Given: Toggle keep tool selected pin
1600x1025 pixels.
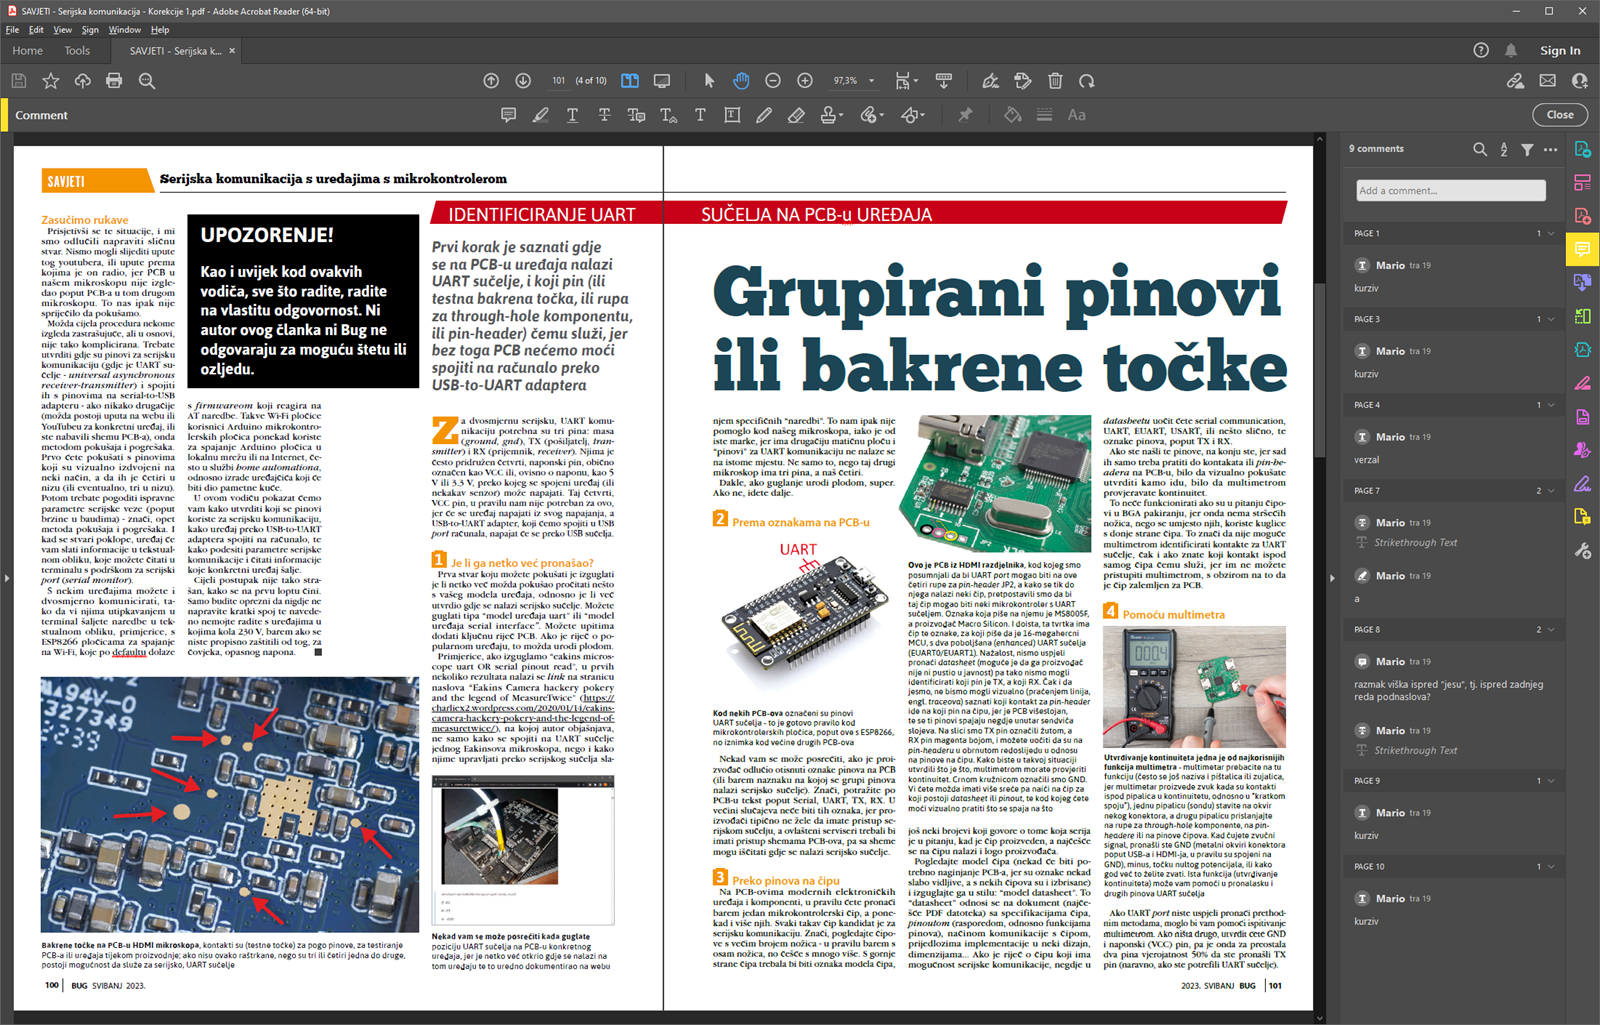Looking at the screenshot, I should click(965, 115).
